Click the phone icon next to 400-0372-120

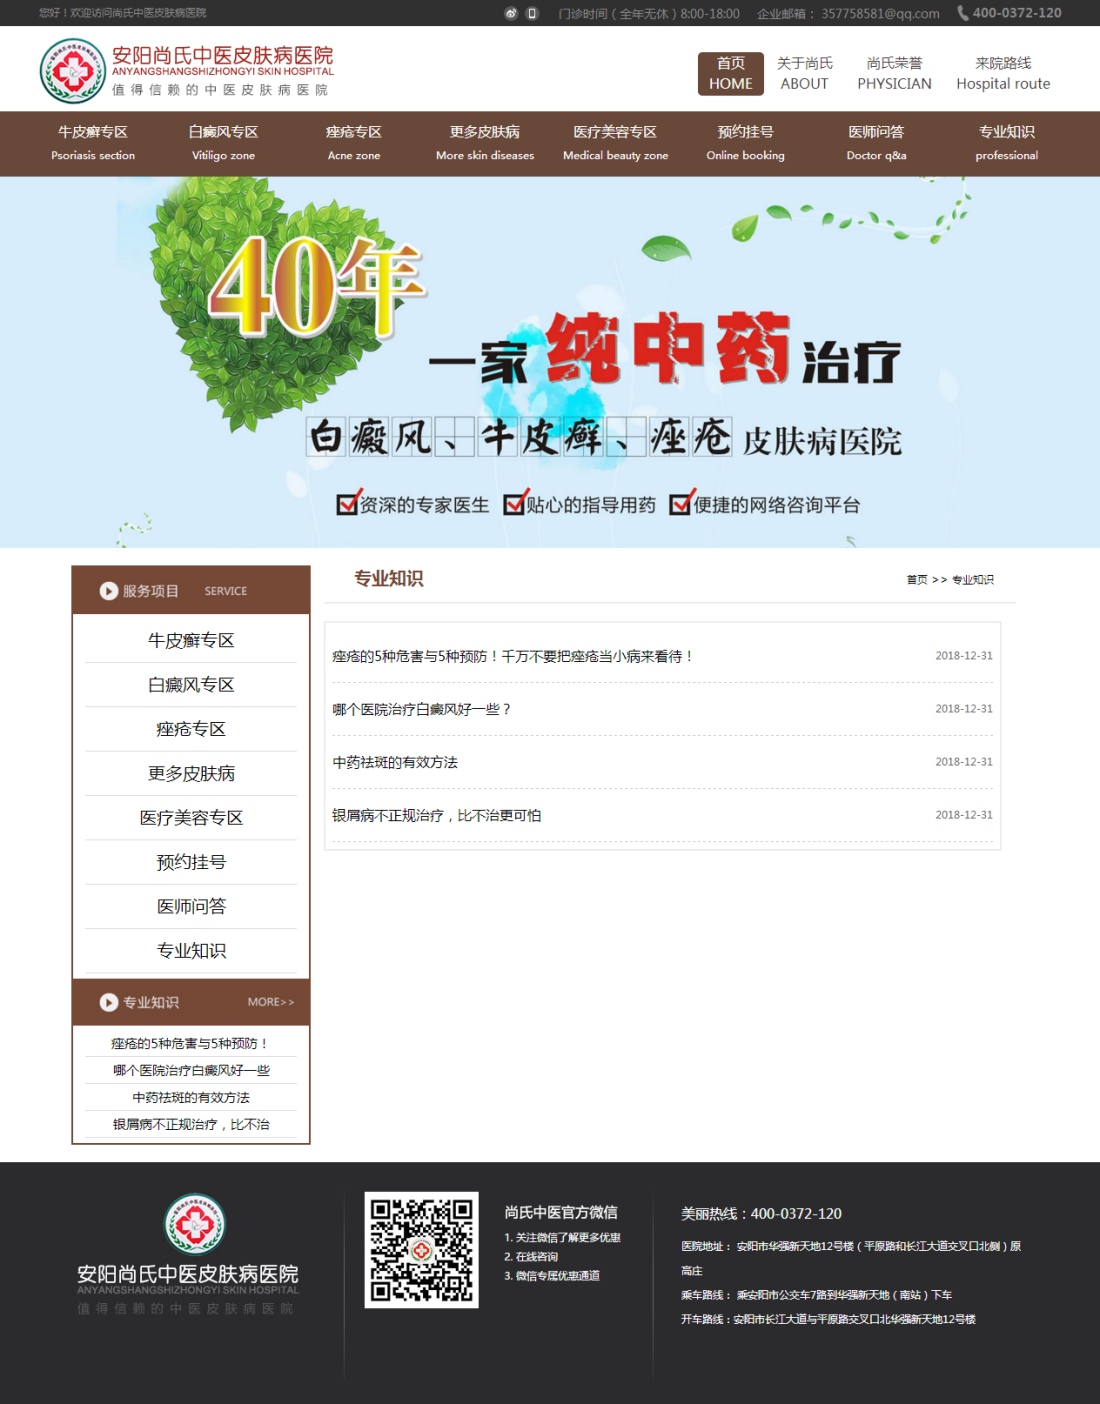[961, 13]
